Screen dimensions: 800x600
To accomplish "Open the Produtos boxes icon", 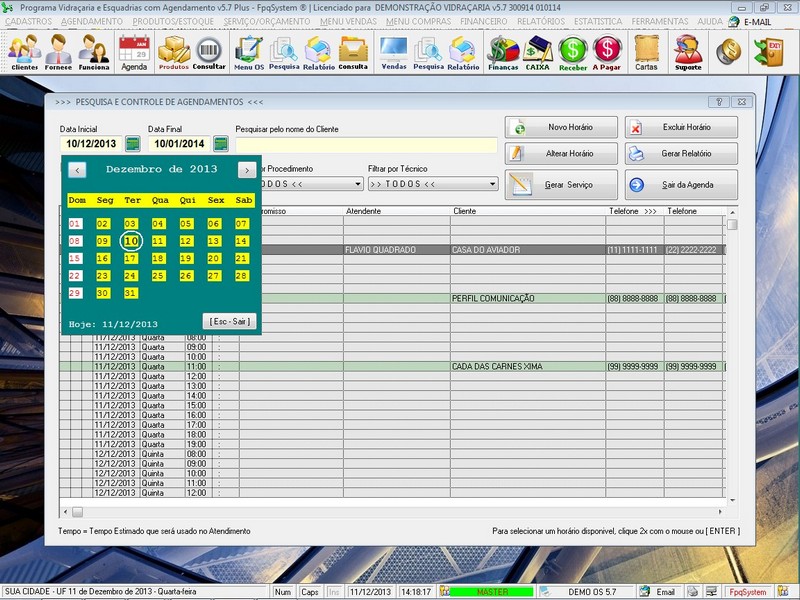I will (x=174, y=51).
